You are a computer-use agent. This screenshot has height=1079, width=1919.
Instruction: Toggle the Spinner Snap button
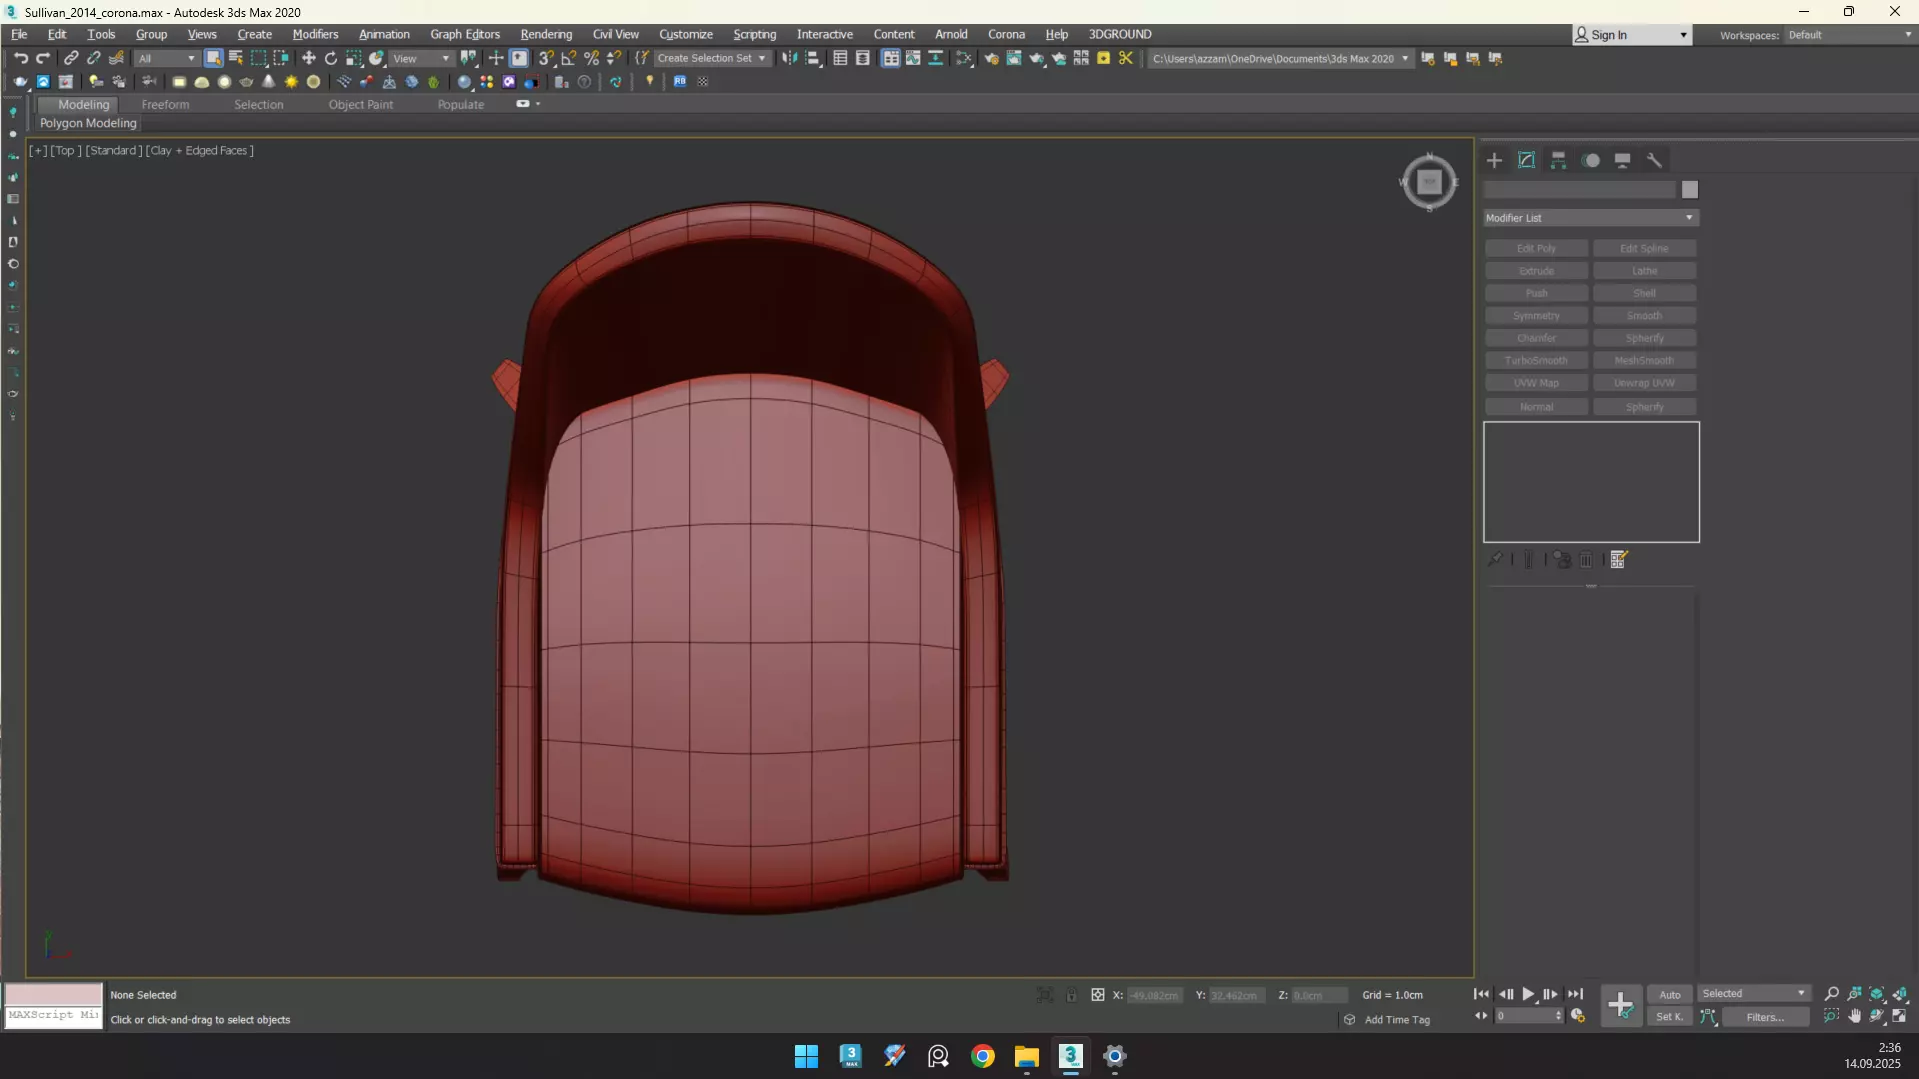click(614, 58)
